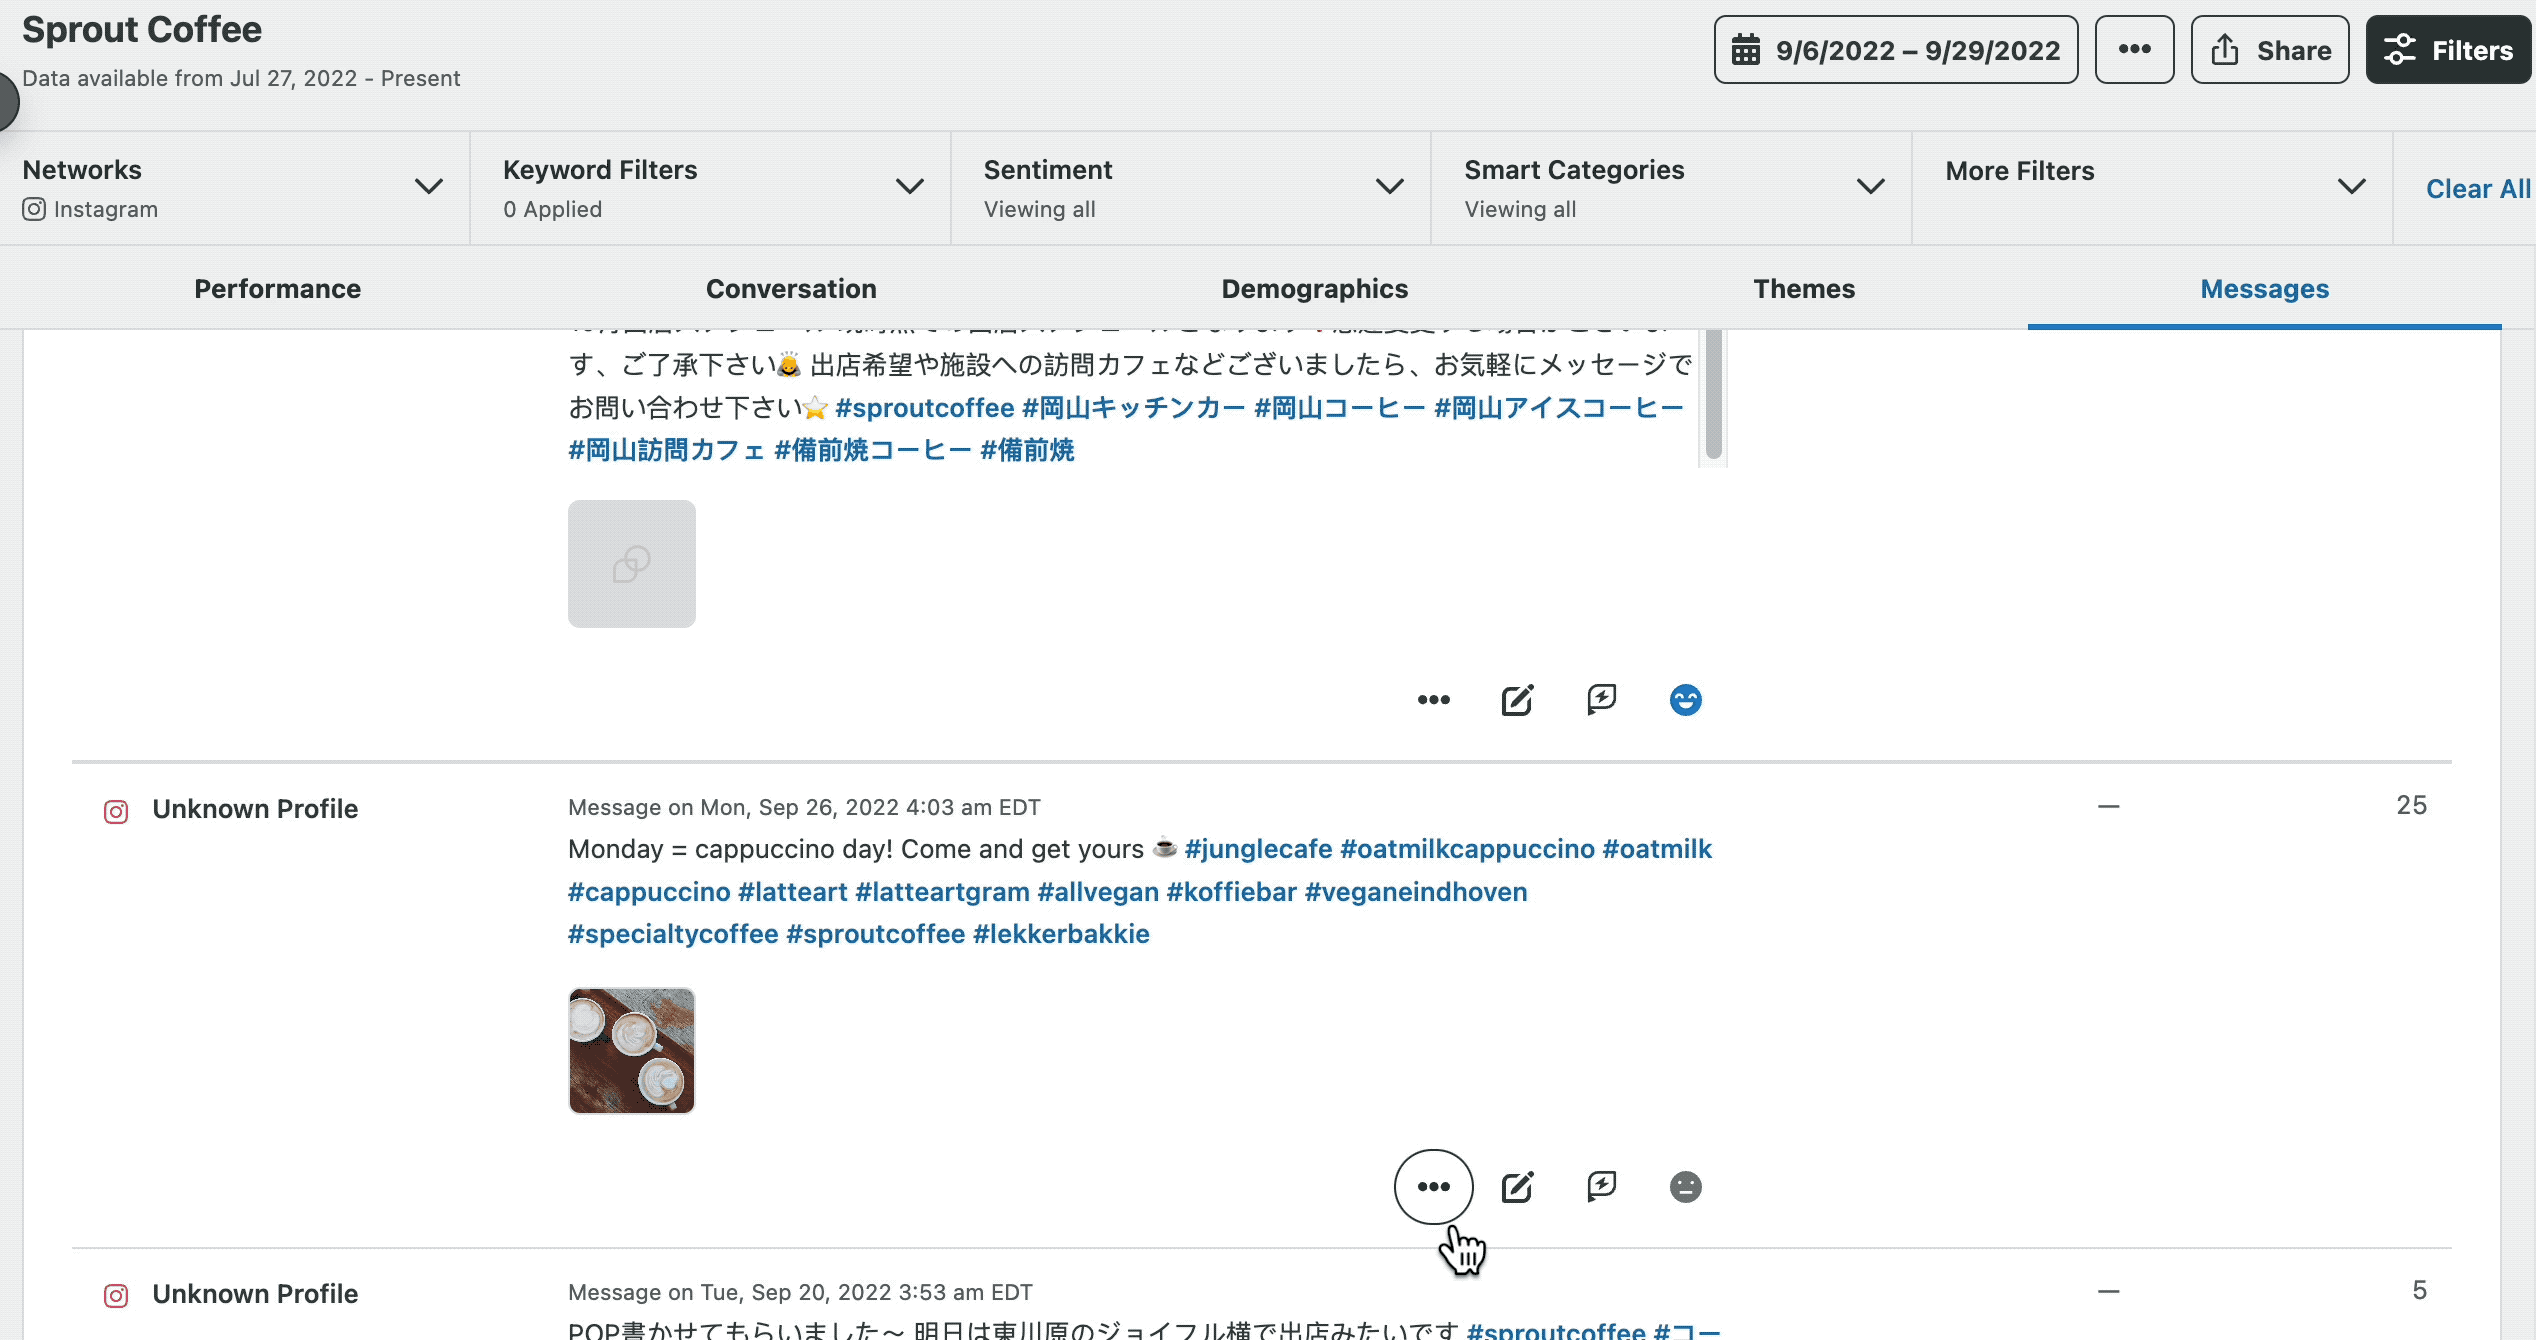Click the edit icon on the cappuccino message
The height and width of the screenshot is (1340, 2536).
click(x=1517, y=1187)
